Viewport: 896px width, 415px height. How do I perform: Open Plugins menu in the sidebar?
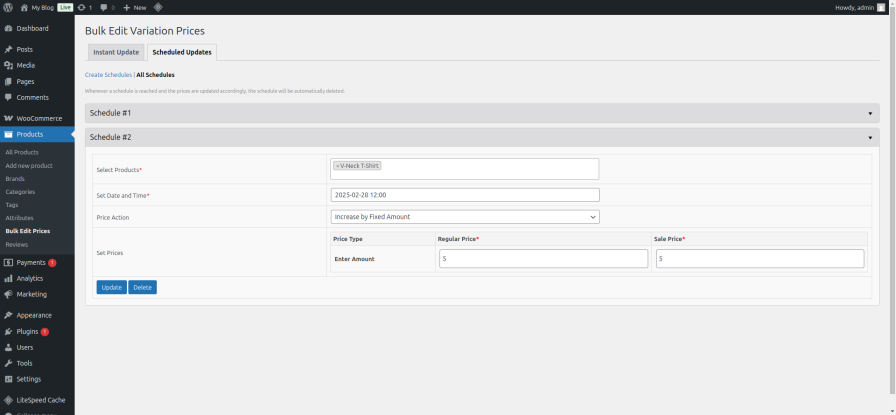tap(27, 331)
